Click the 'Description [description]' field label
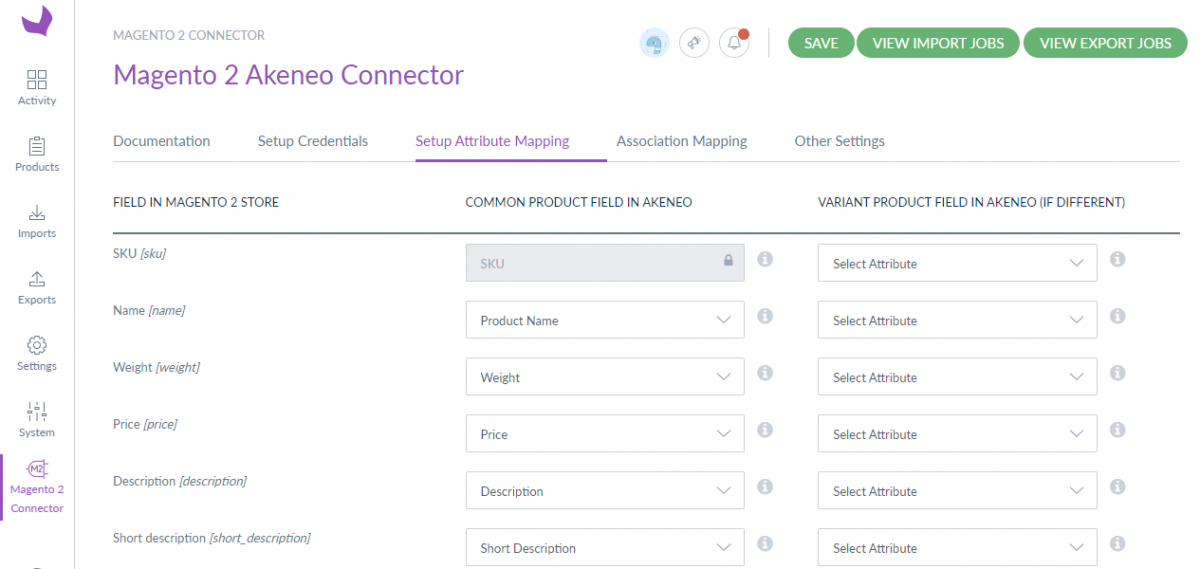The image size is (1200, 569). [180, 481]
